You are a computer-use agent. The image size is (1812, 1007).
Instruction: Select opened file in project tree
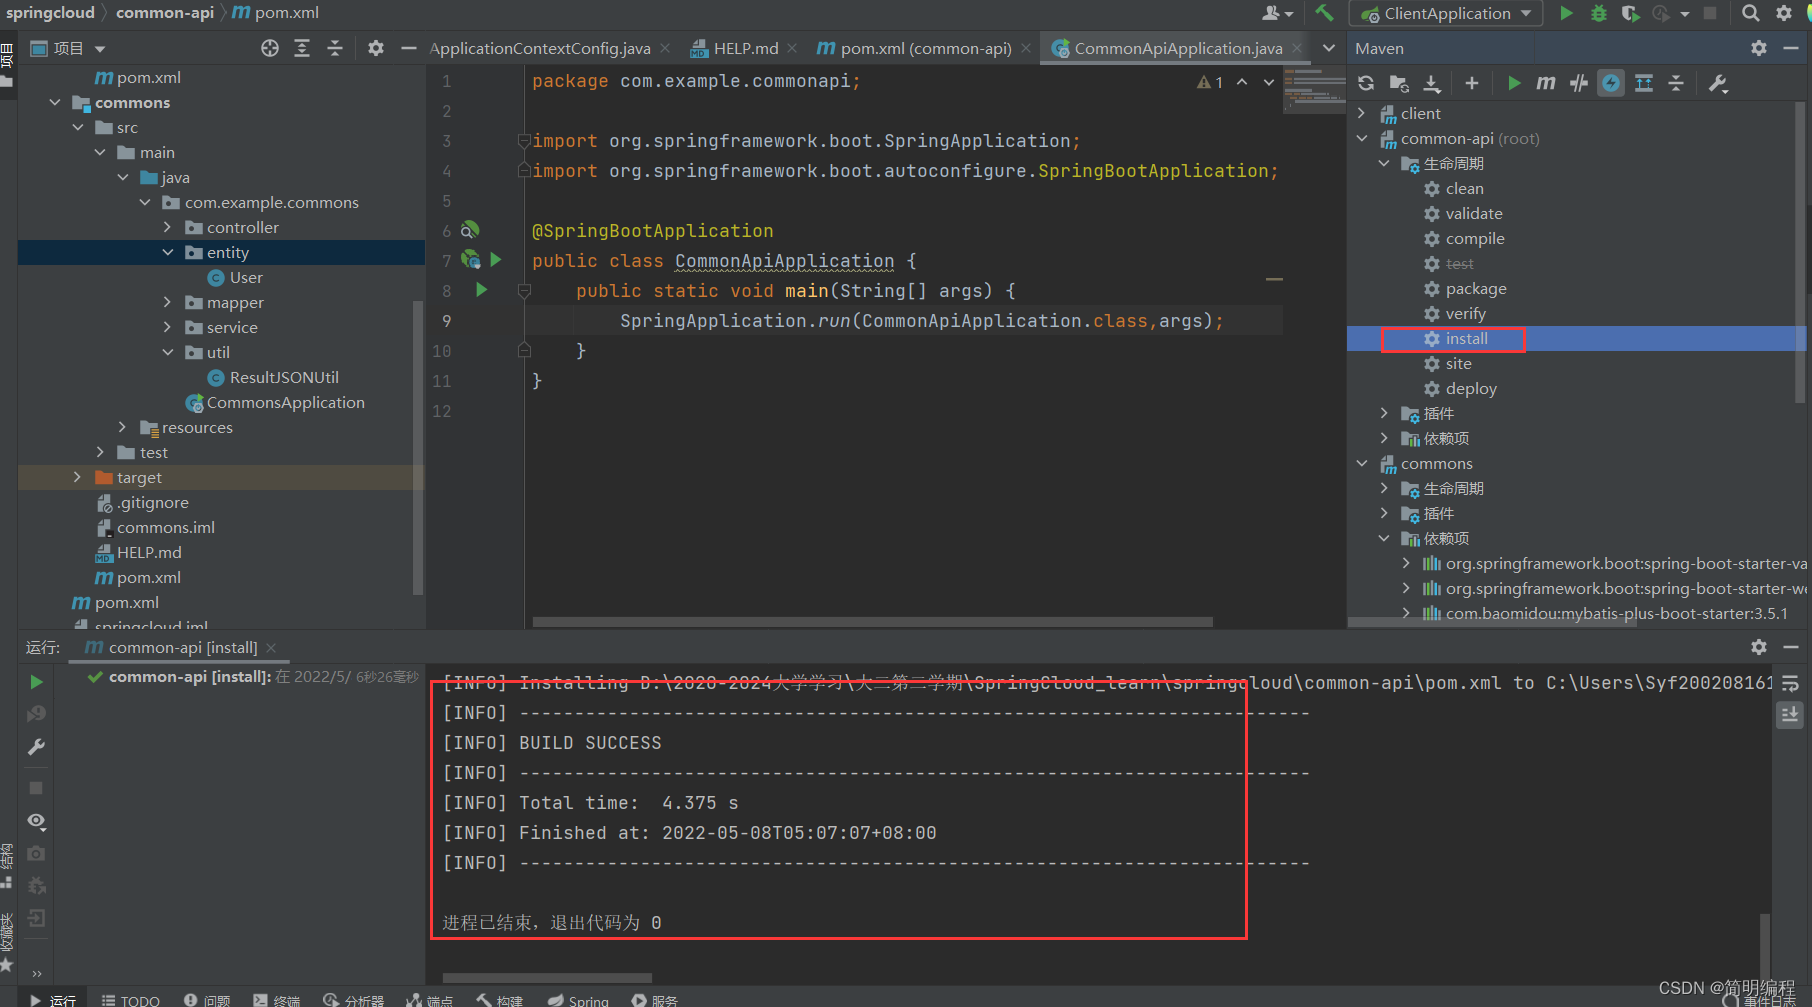270,48
